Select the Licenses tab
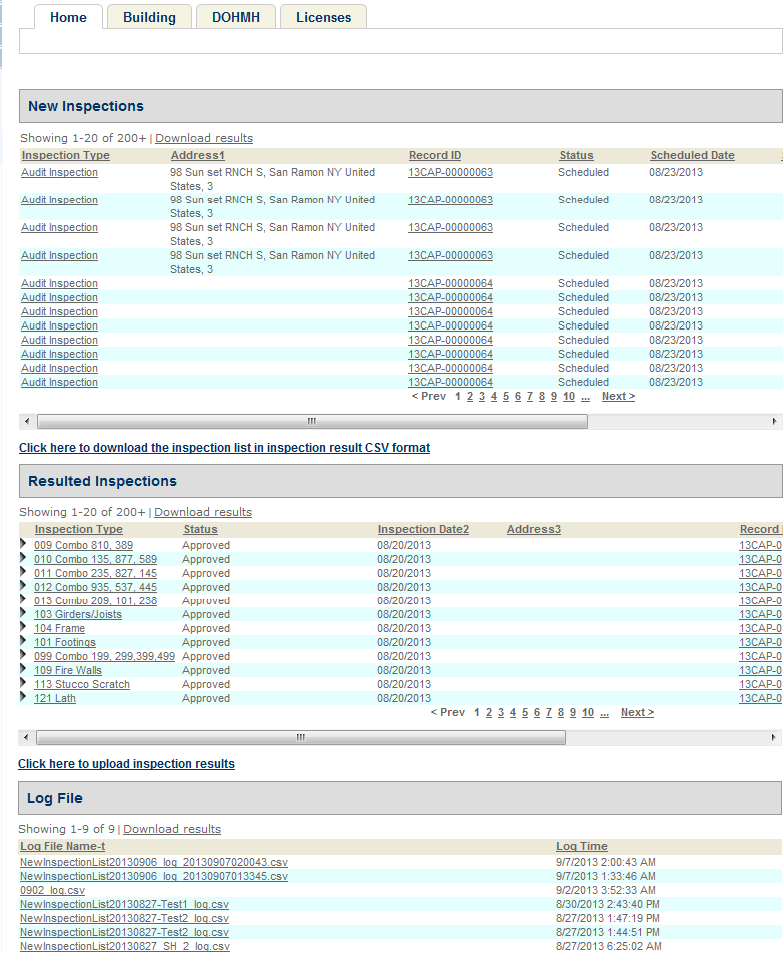783x953 pixels. [323, 17]
